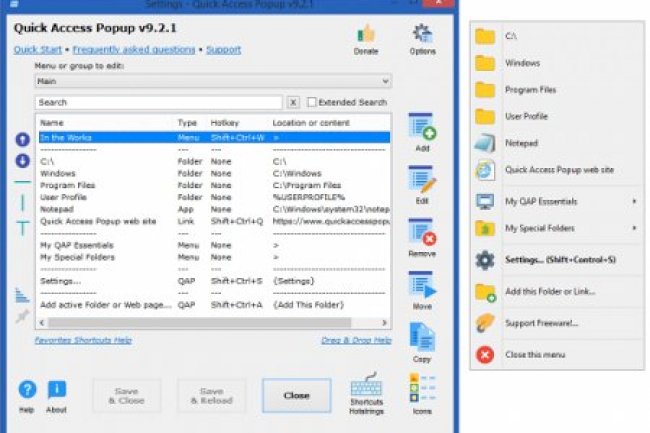Open Frequently asked questions link
Image resolution: width=650 pixels, height=433 pixels.
(x=134, y=50)
